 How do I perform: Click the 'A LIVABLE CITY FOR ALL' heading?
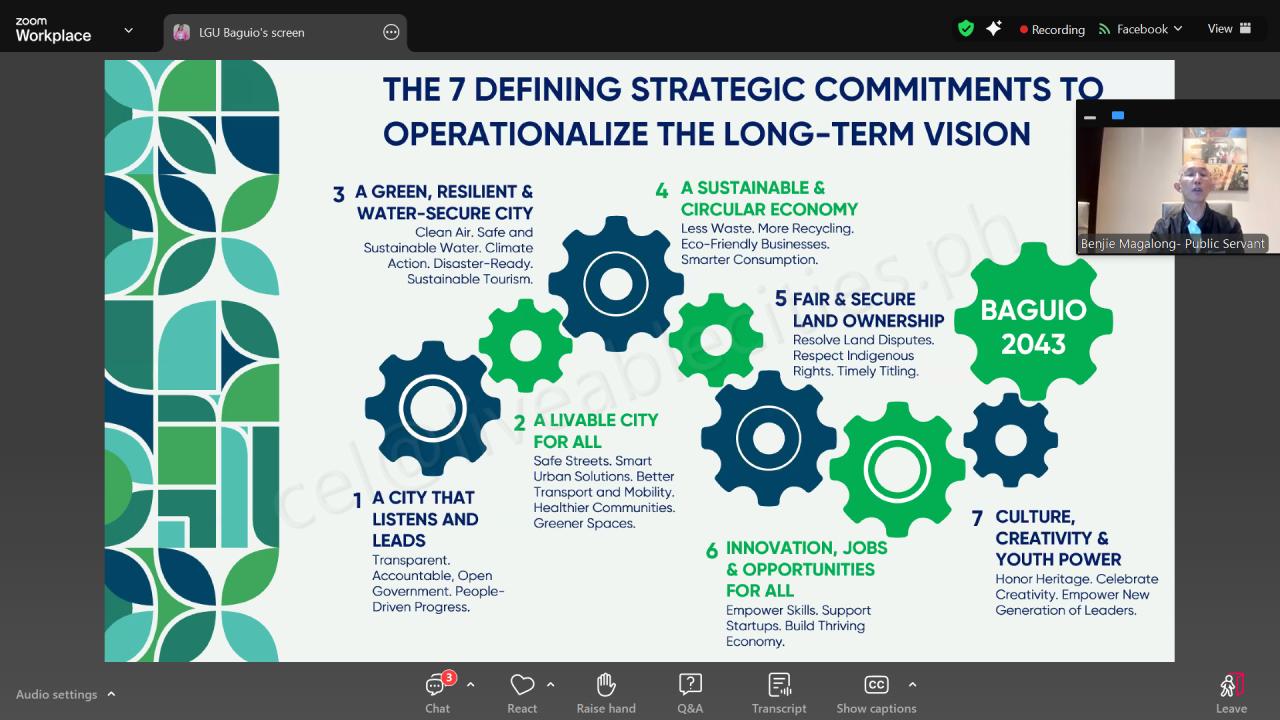[x=595, y=431]
